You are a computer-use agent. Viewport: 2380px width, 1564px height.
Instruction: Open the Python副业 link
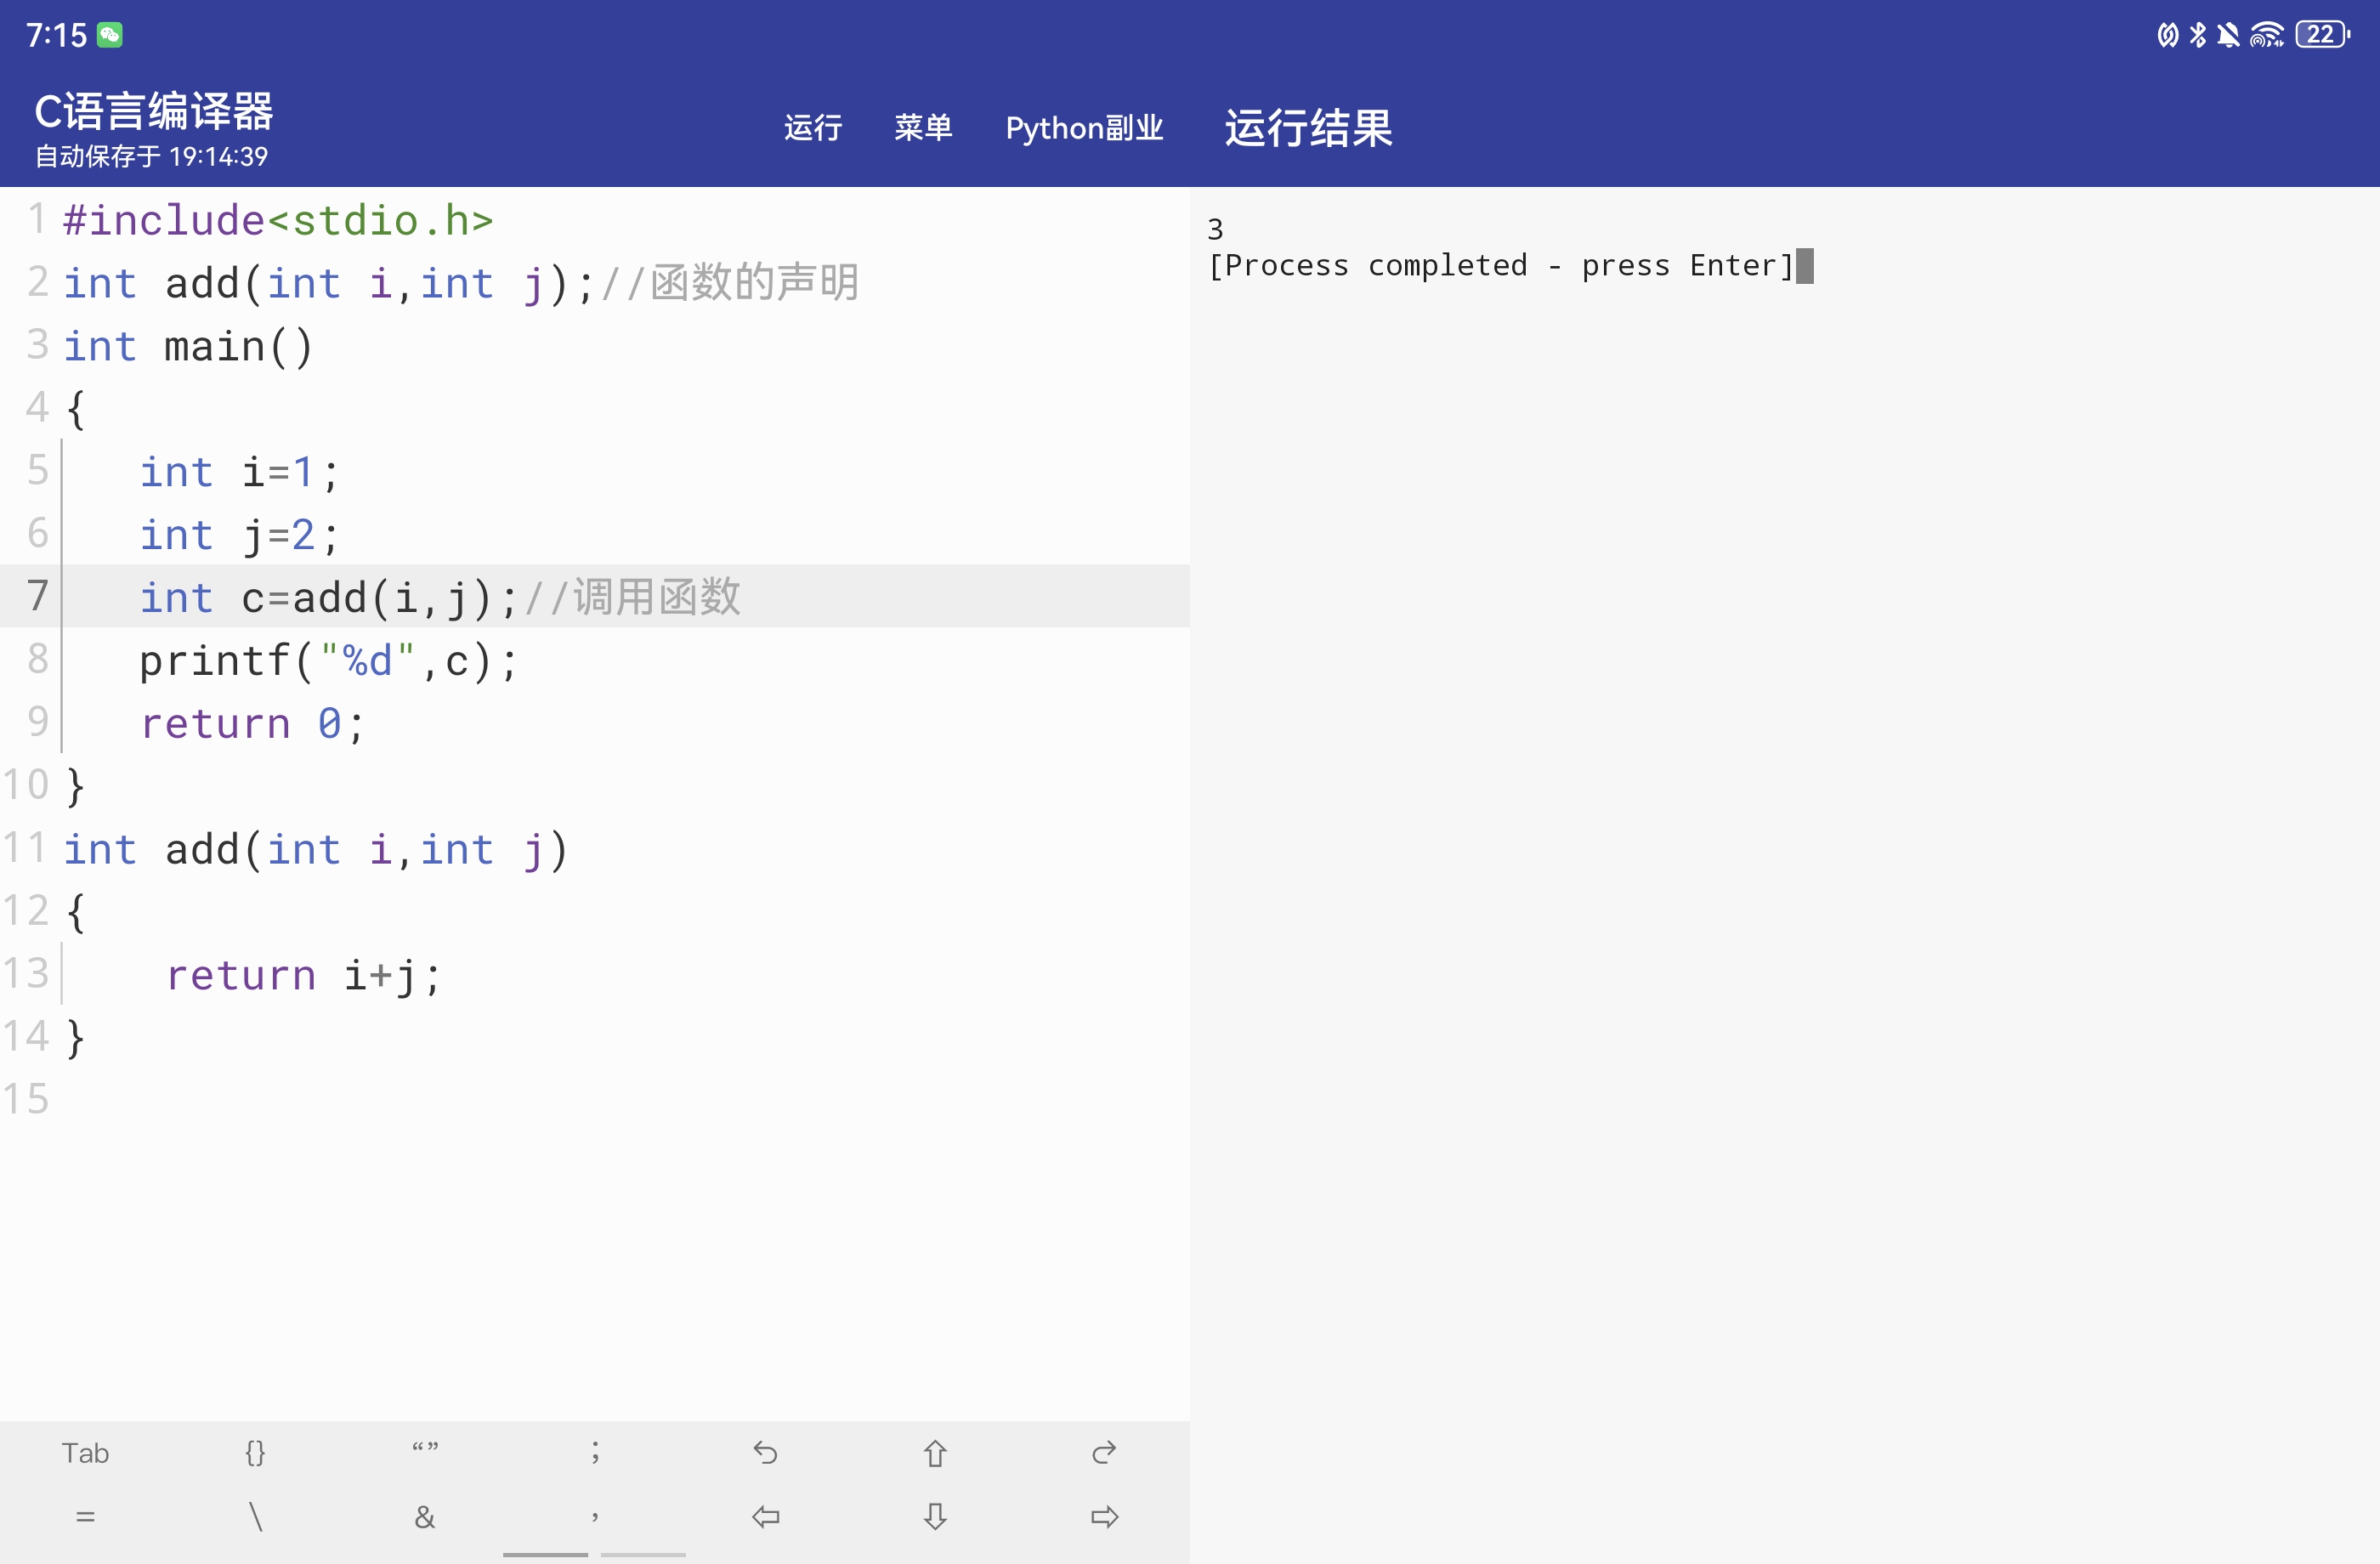[x=1084, y=128]
